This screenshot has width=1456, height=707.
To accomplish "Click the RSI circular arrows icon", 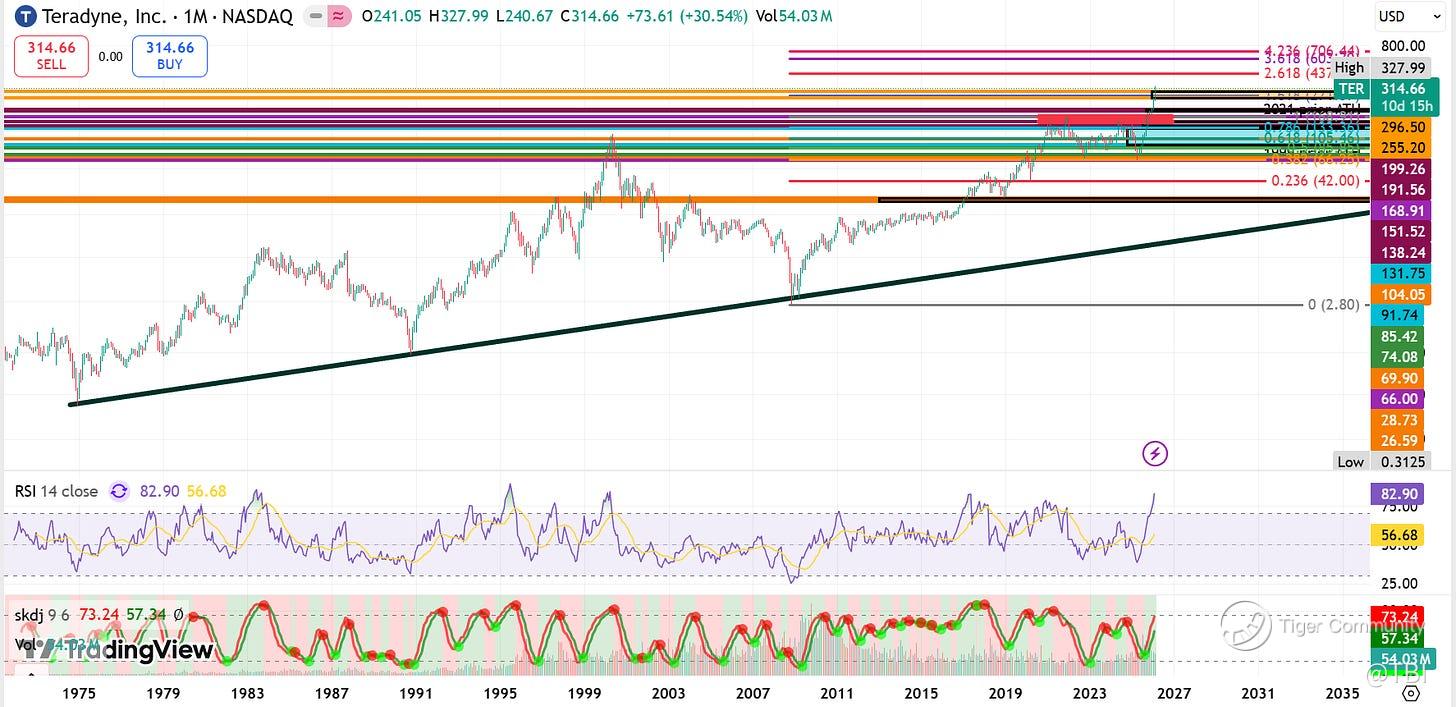I will click(119, 491).
